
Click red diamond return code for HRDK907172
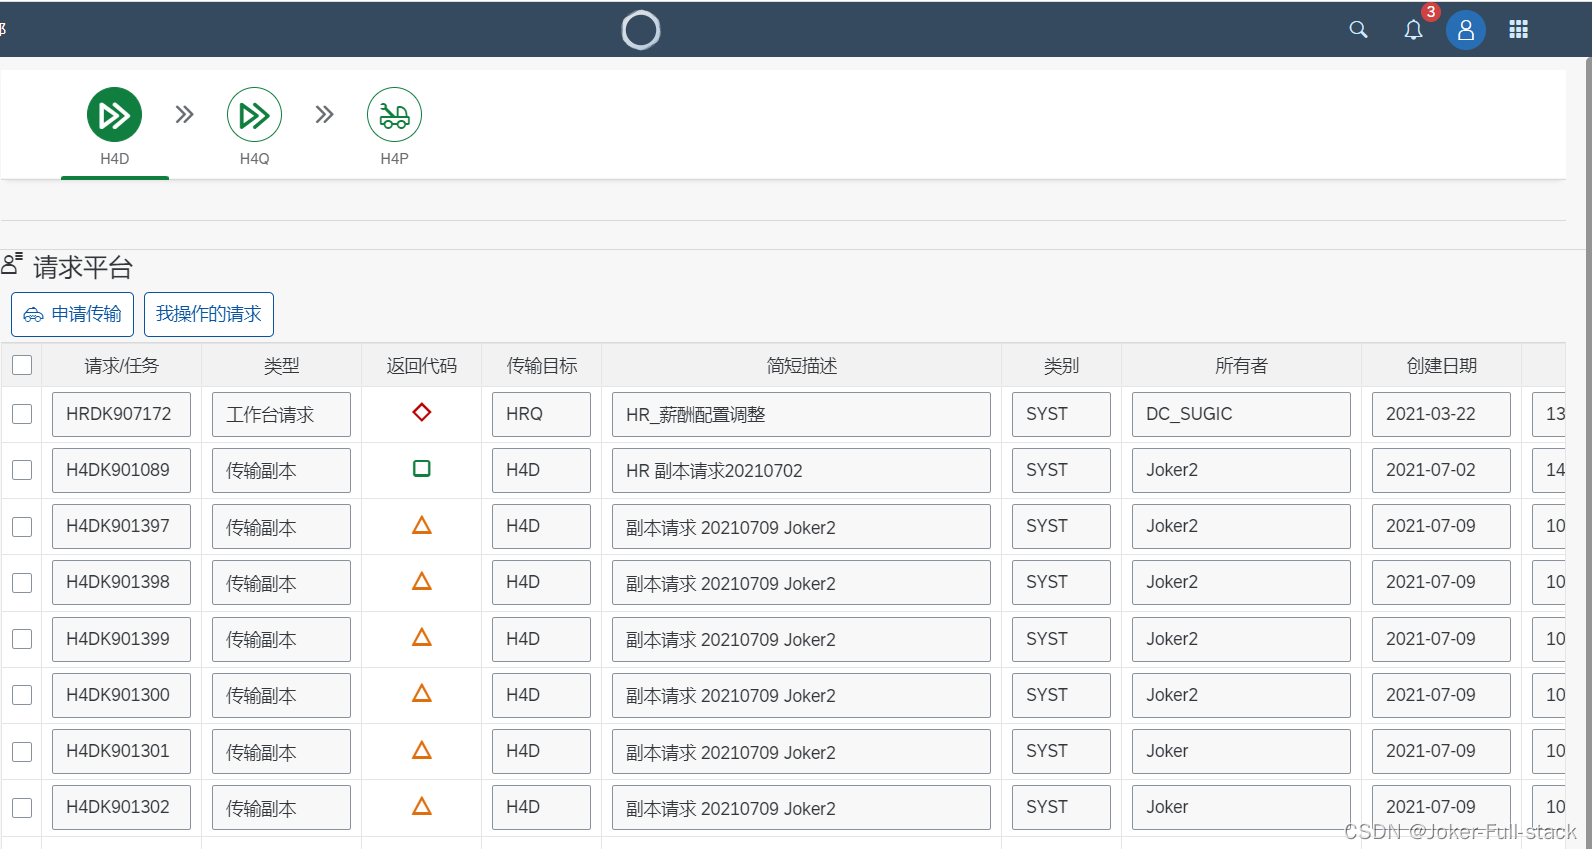422,412
